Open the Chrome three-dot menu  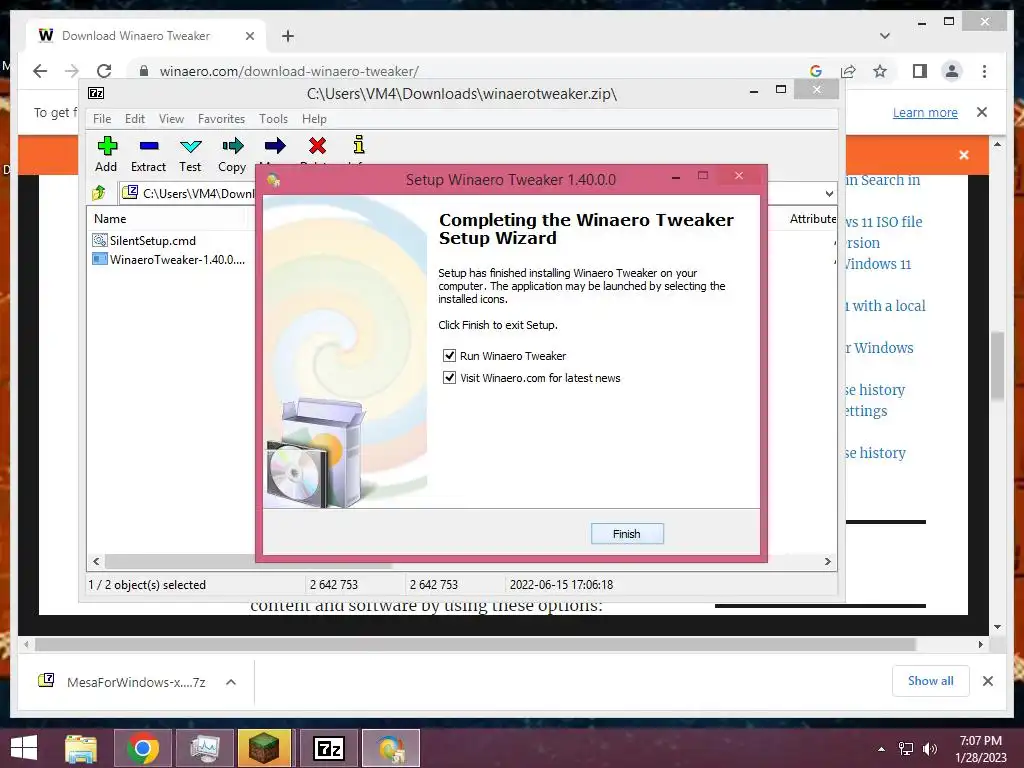tap(984, 71)
